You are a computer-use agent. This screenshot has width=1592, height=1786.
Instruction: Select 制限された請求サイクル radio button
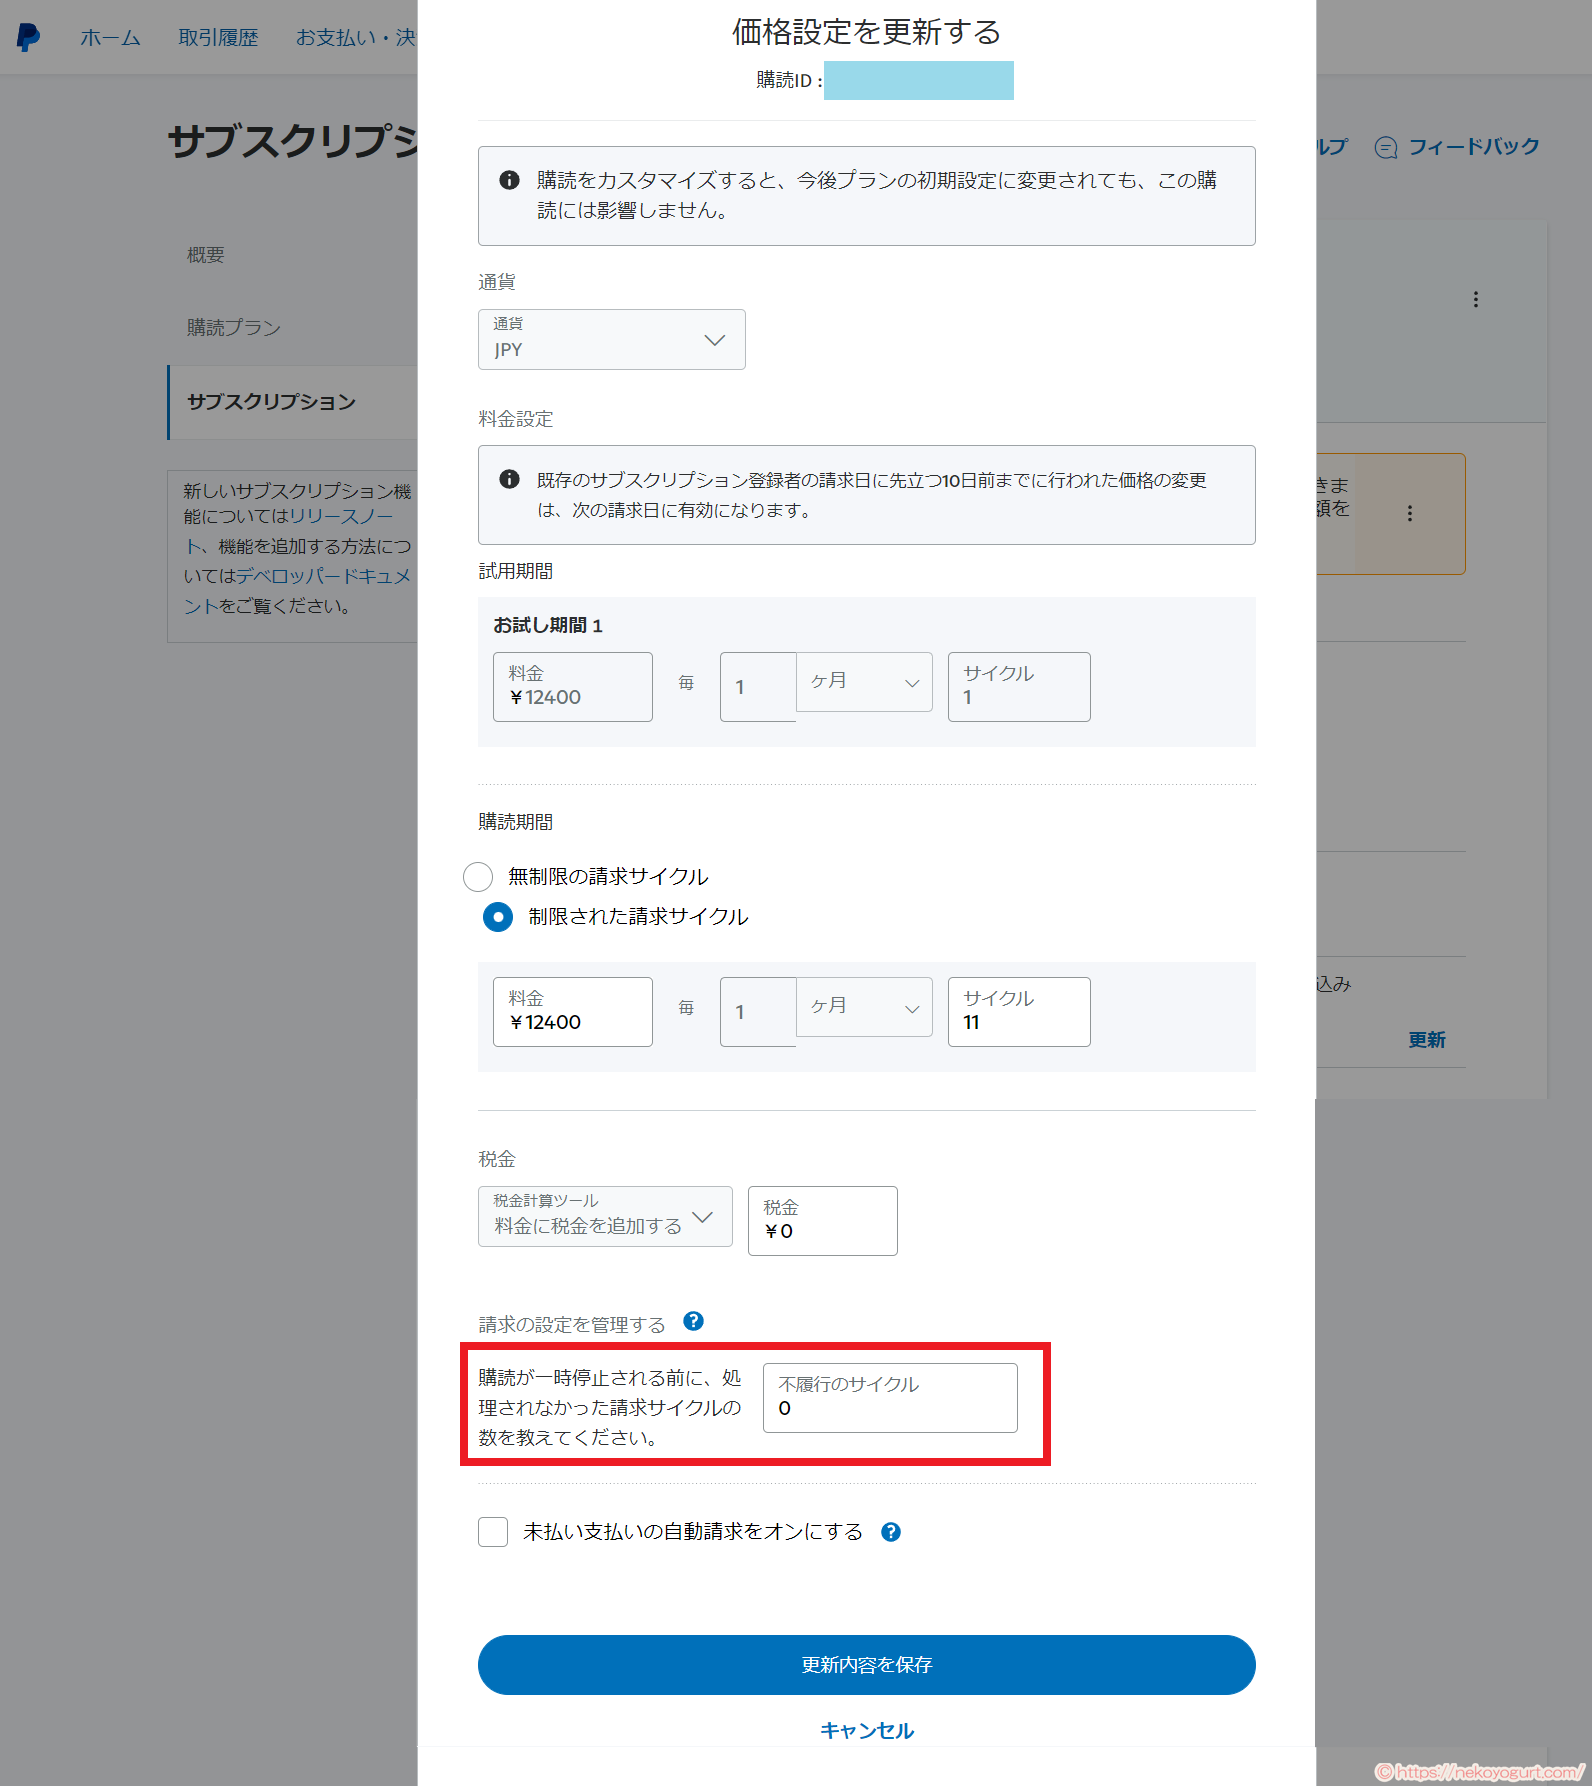coord(498,917)
